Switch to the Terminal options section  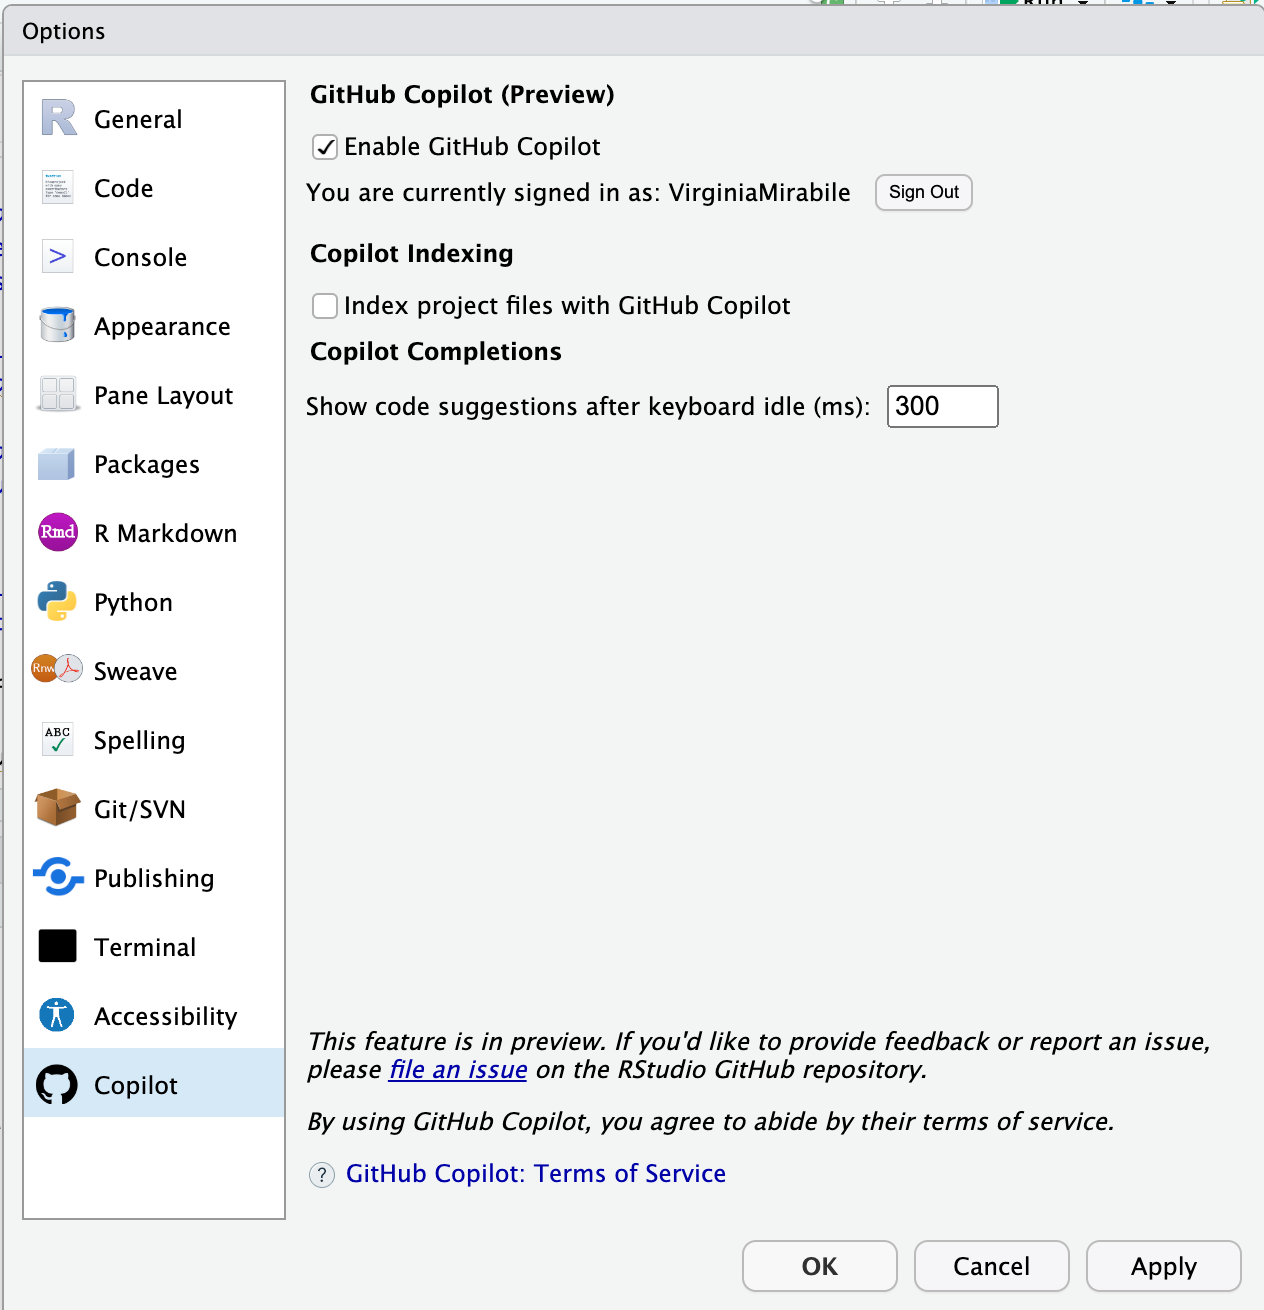point(144,947)
